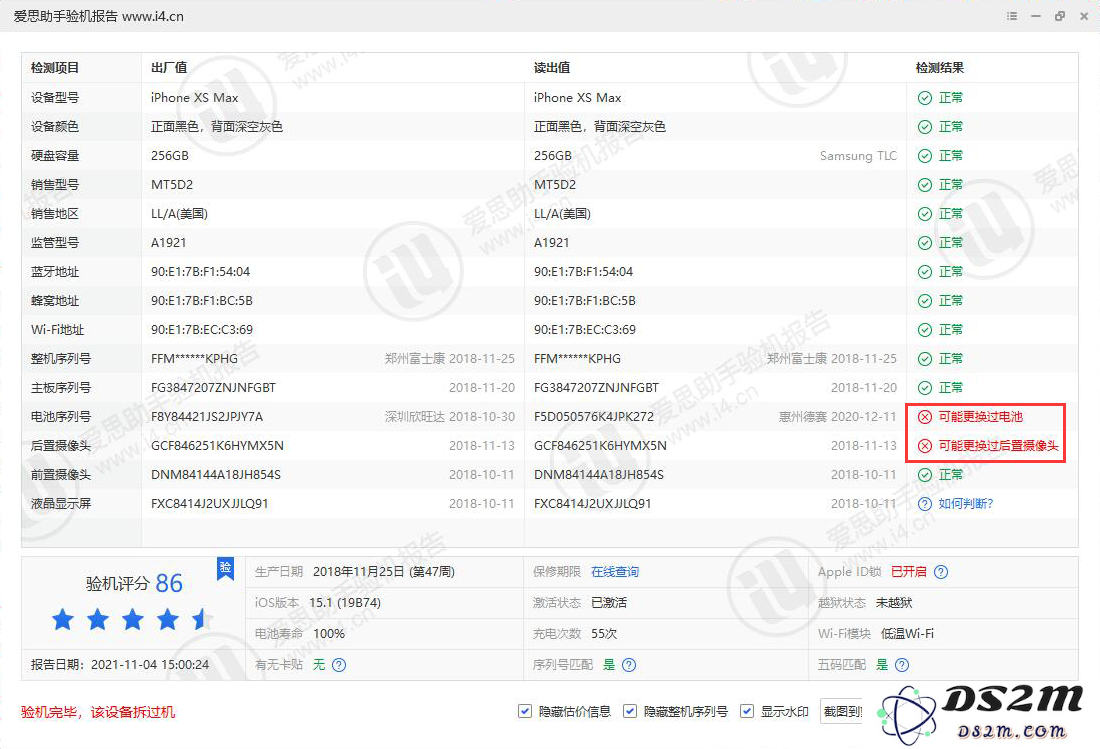Viewport: 1100px width, 749px height.
Task: Select 充电次数 value 55次
Action: [x=604, y=633]
